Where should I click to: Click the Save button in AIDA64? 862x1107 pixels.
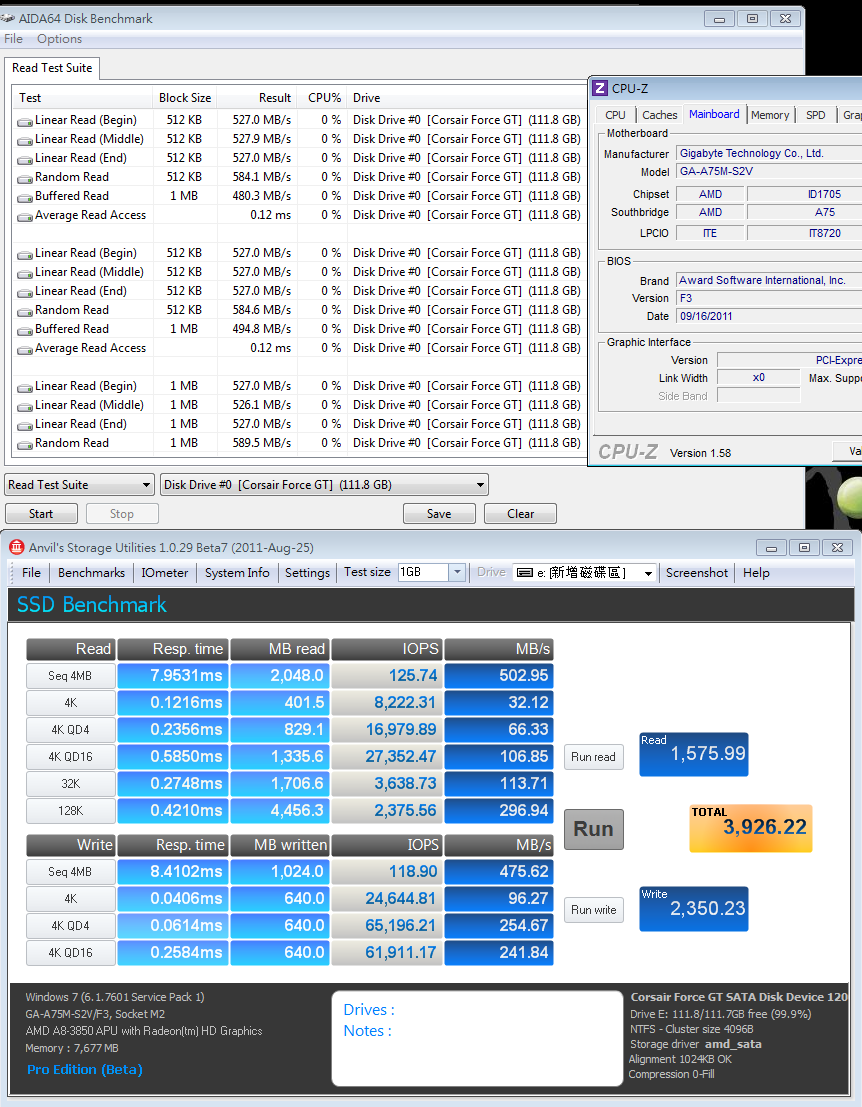(439, 514)
